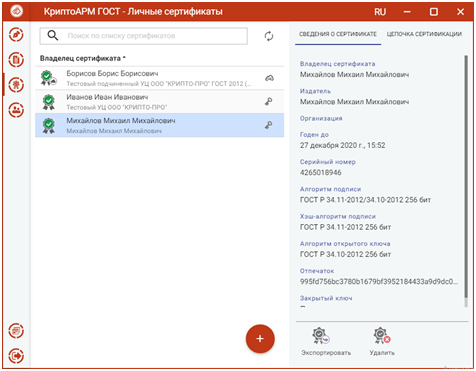Click the expiry date 27 декабря 2020
Screen dimensions: 476x371
(x=343, y=145)
